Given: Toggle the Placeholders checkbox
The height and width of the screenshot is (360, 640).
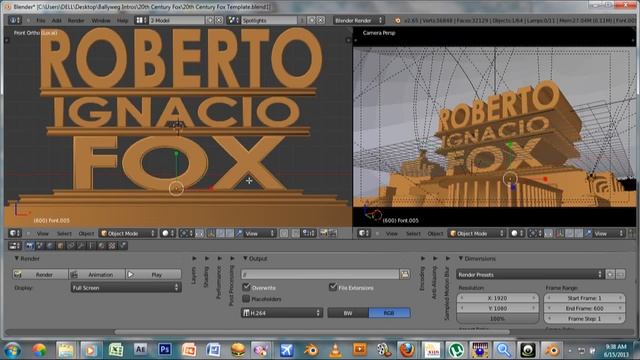Looking at the screenshot, I should (246, 299).
